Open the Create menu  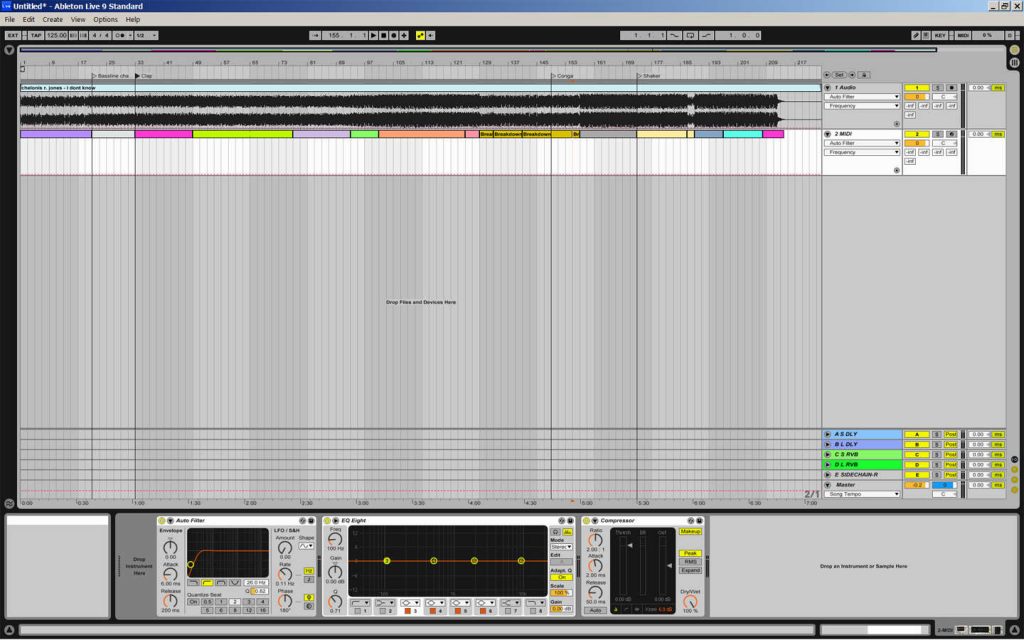[52, 19]
